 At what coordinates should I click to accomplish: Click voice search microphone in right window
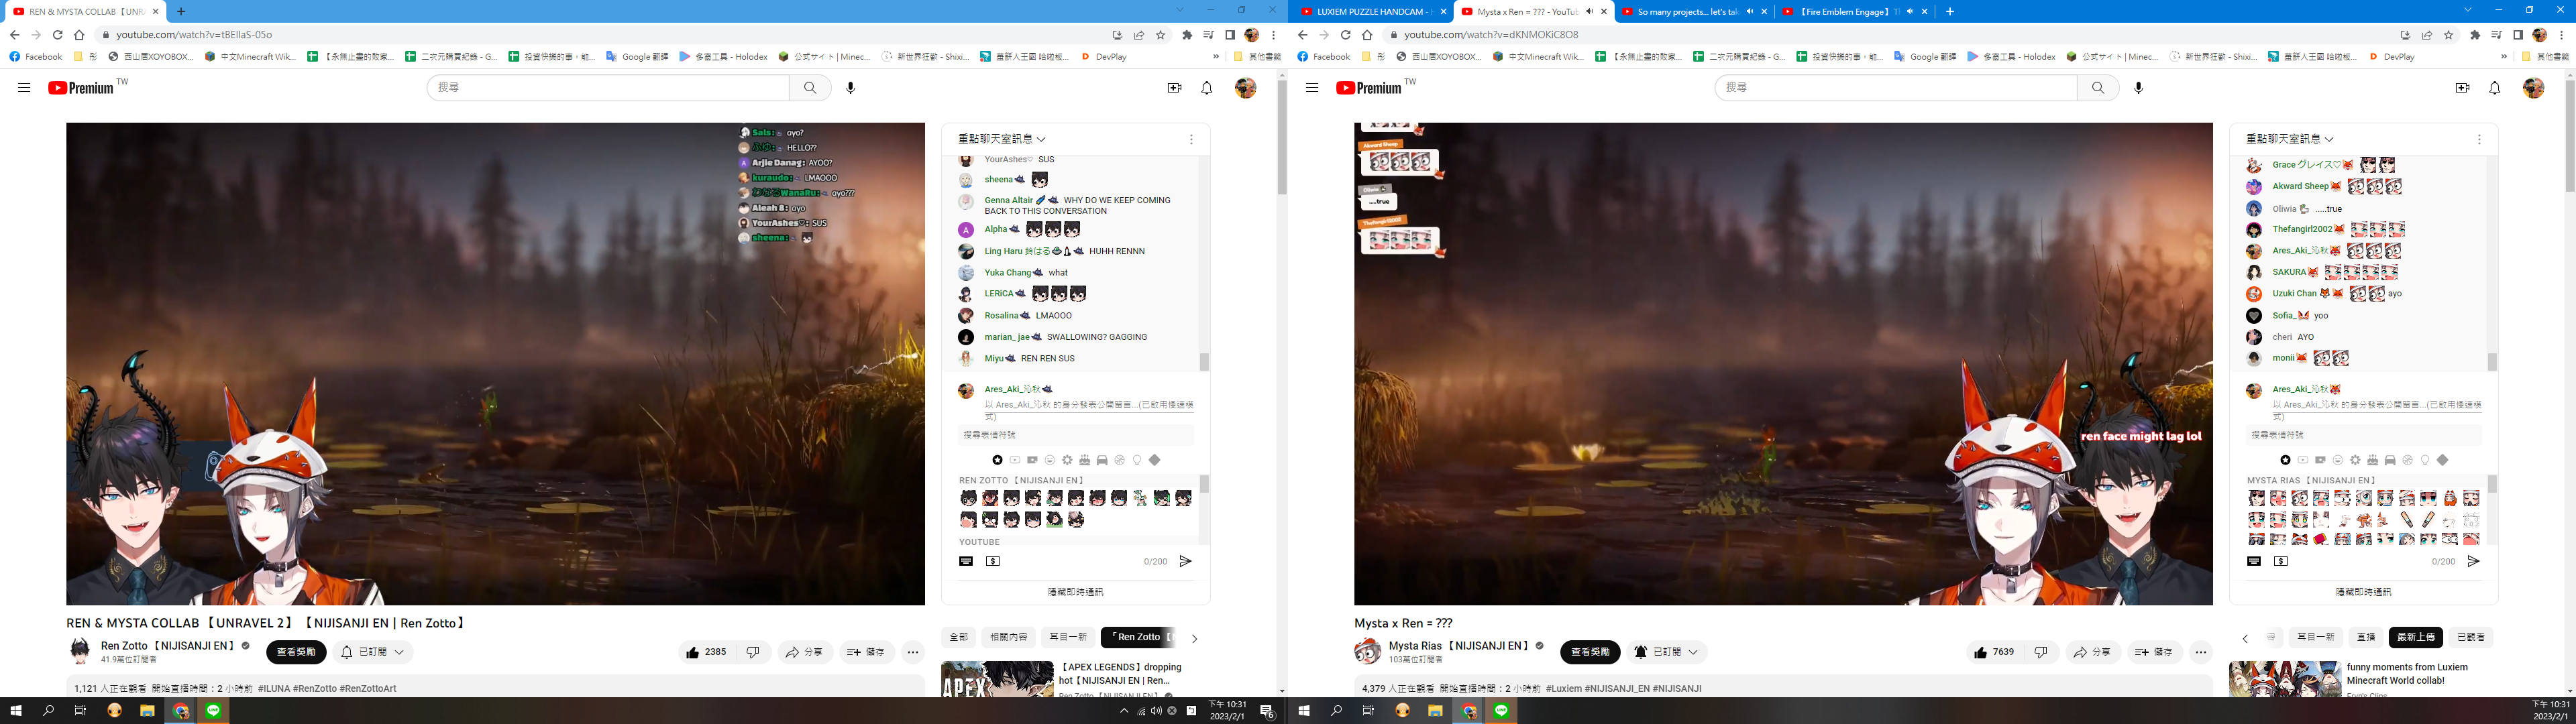2138,88
